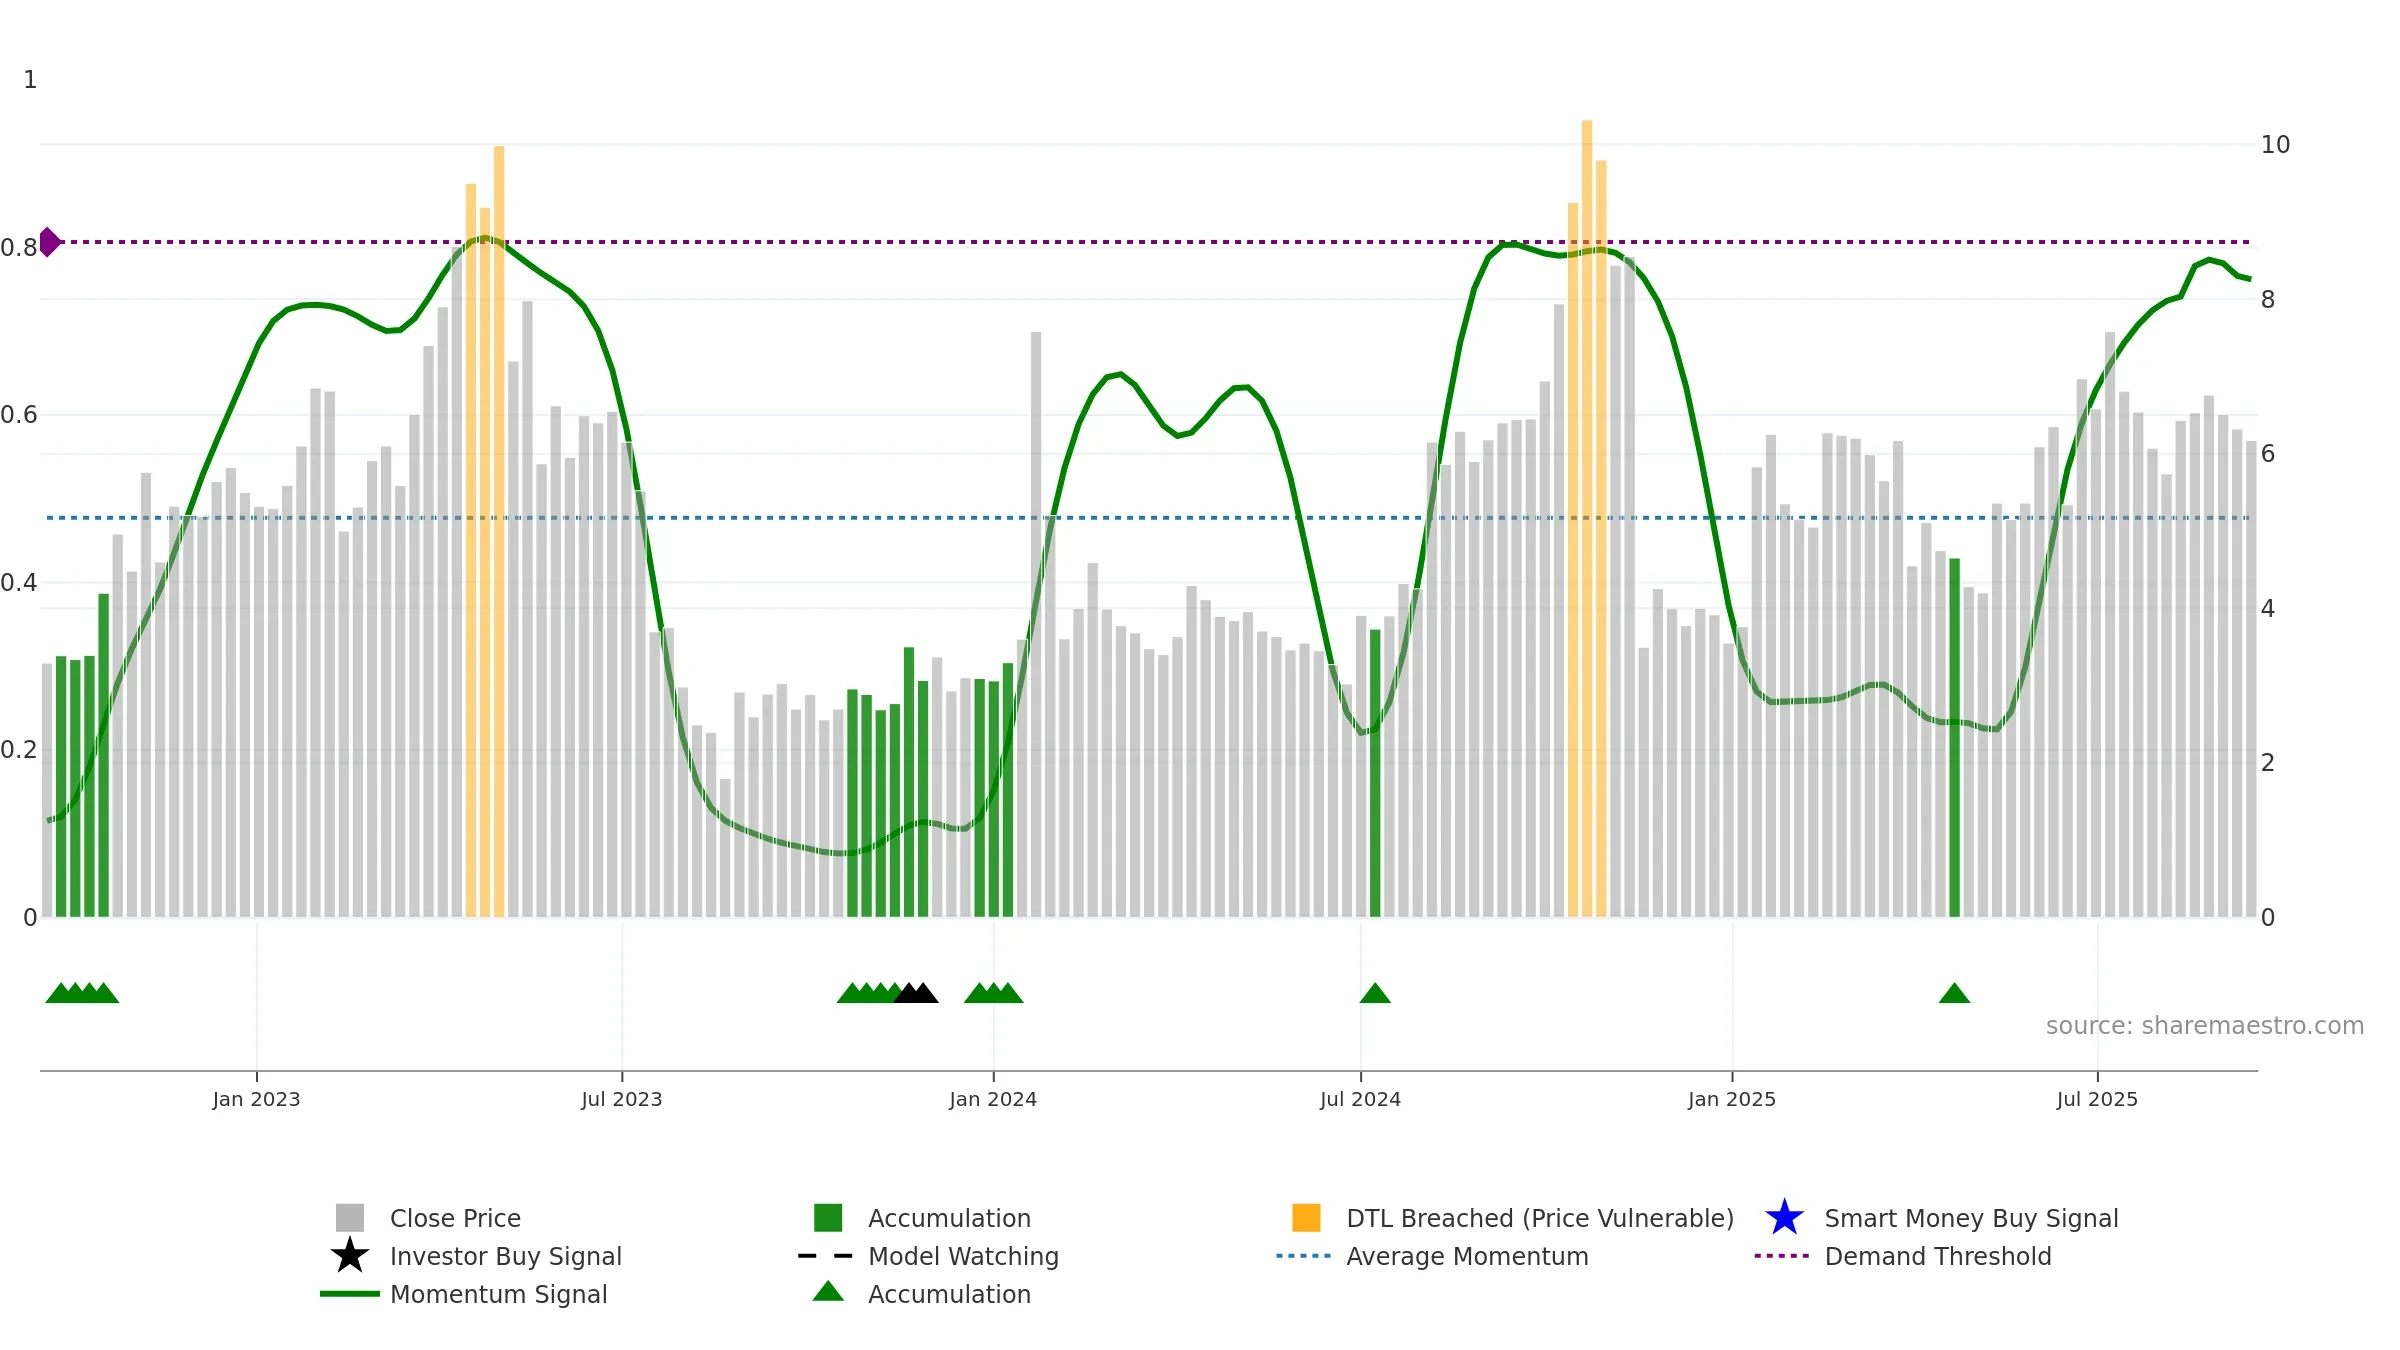The width and height of the screenshot is (2400, 1350).
Task: Click the blue Smart Money Buy Signal star
Action: pyautogui.click(x=1784, y=1218)
